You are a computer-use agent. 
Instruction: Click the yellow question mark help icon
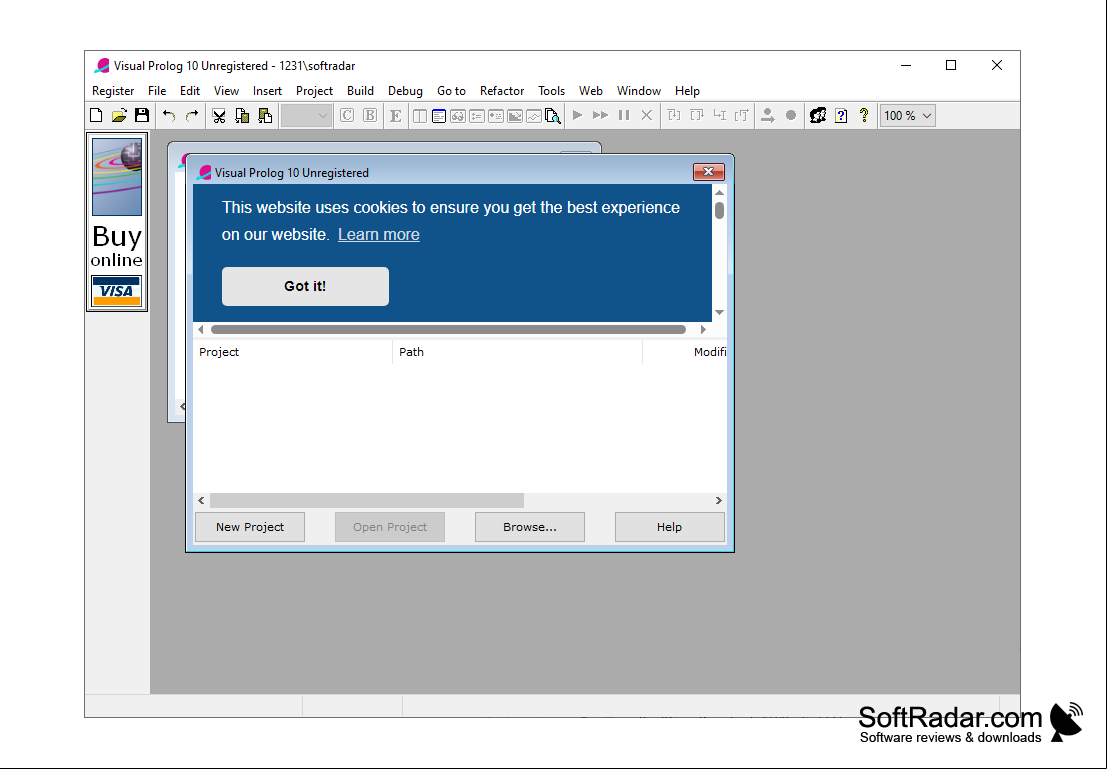click(x=863, y=115)
